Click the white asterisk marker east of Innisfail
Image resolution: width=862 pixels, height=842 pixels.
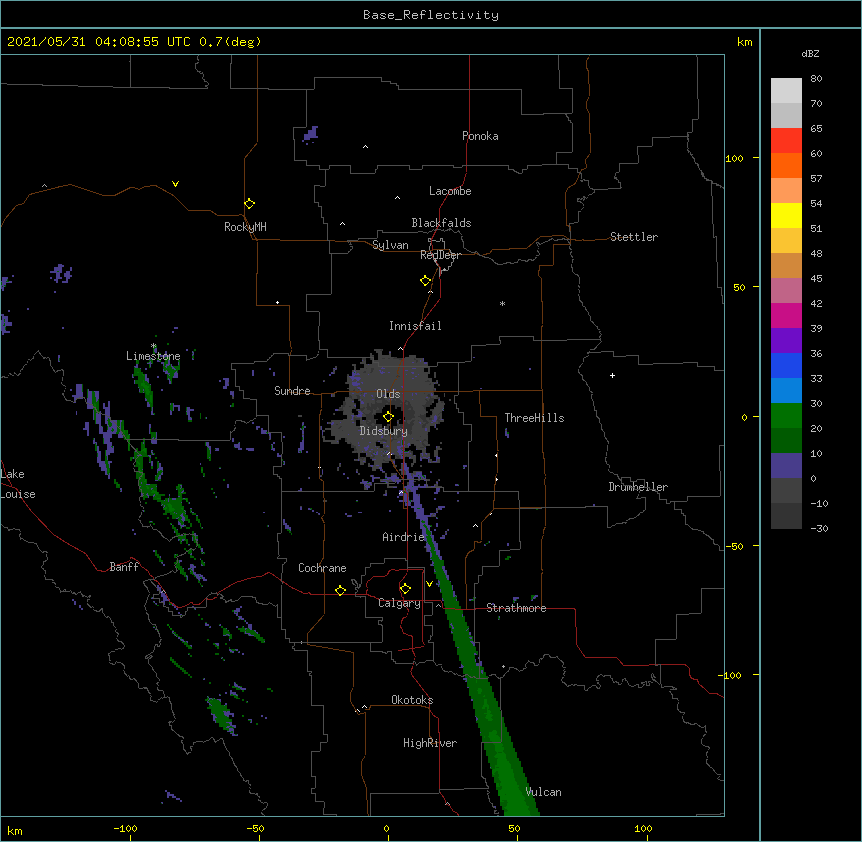[x=502, y=303]
